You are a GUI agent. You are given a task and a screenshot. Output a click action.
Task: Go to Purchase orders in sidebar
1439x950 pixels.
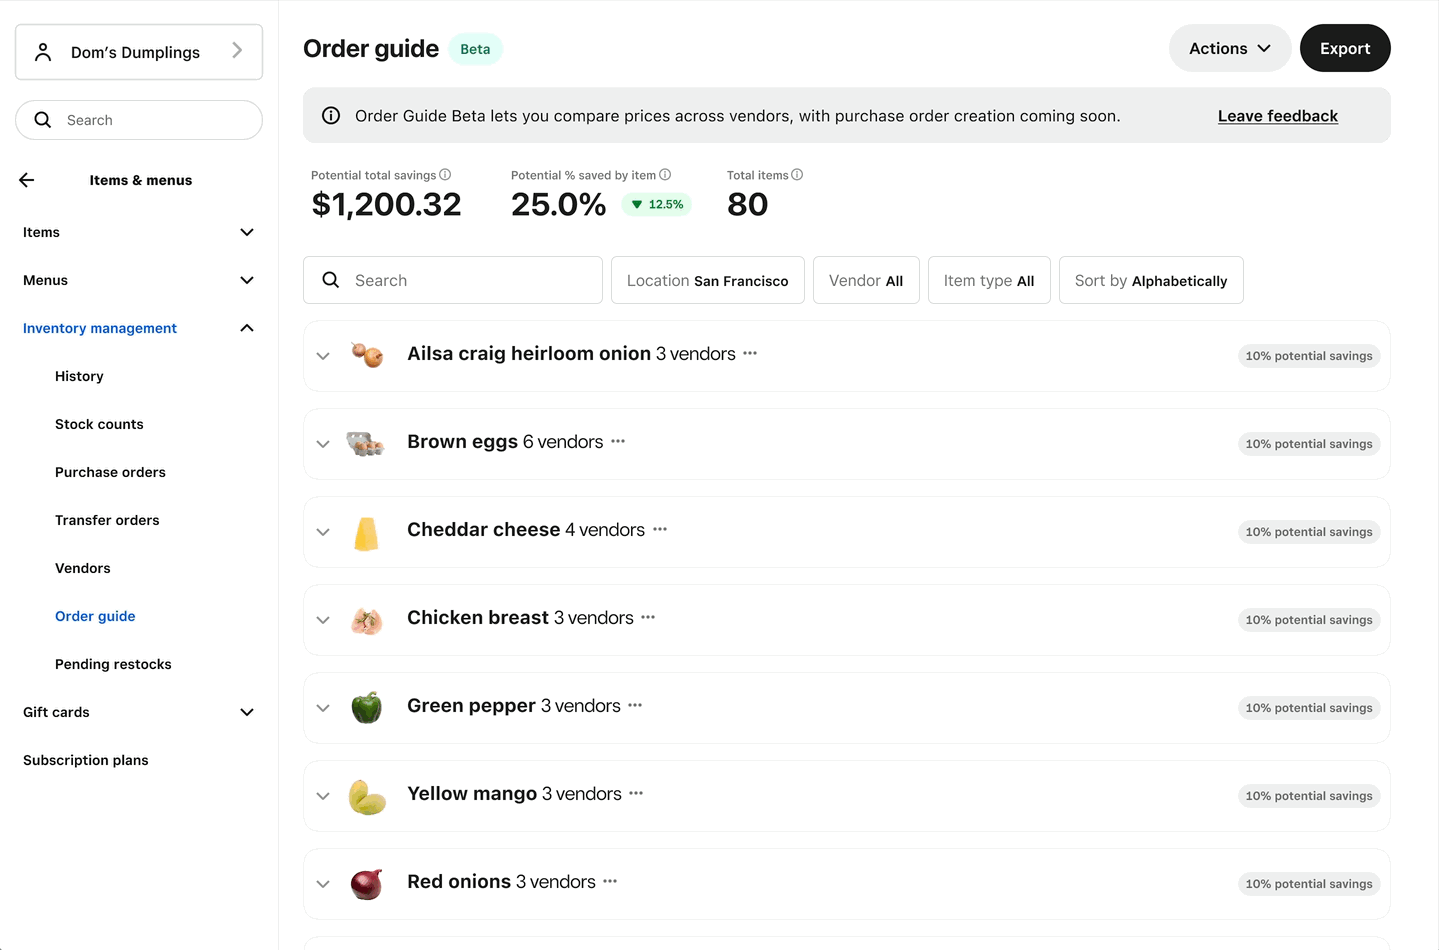coord(110,472)
